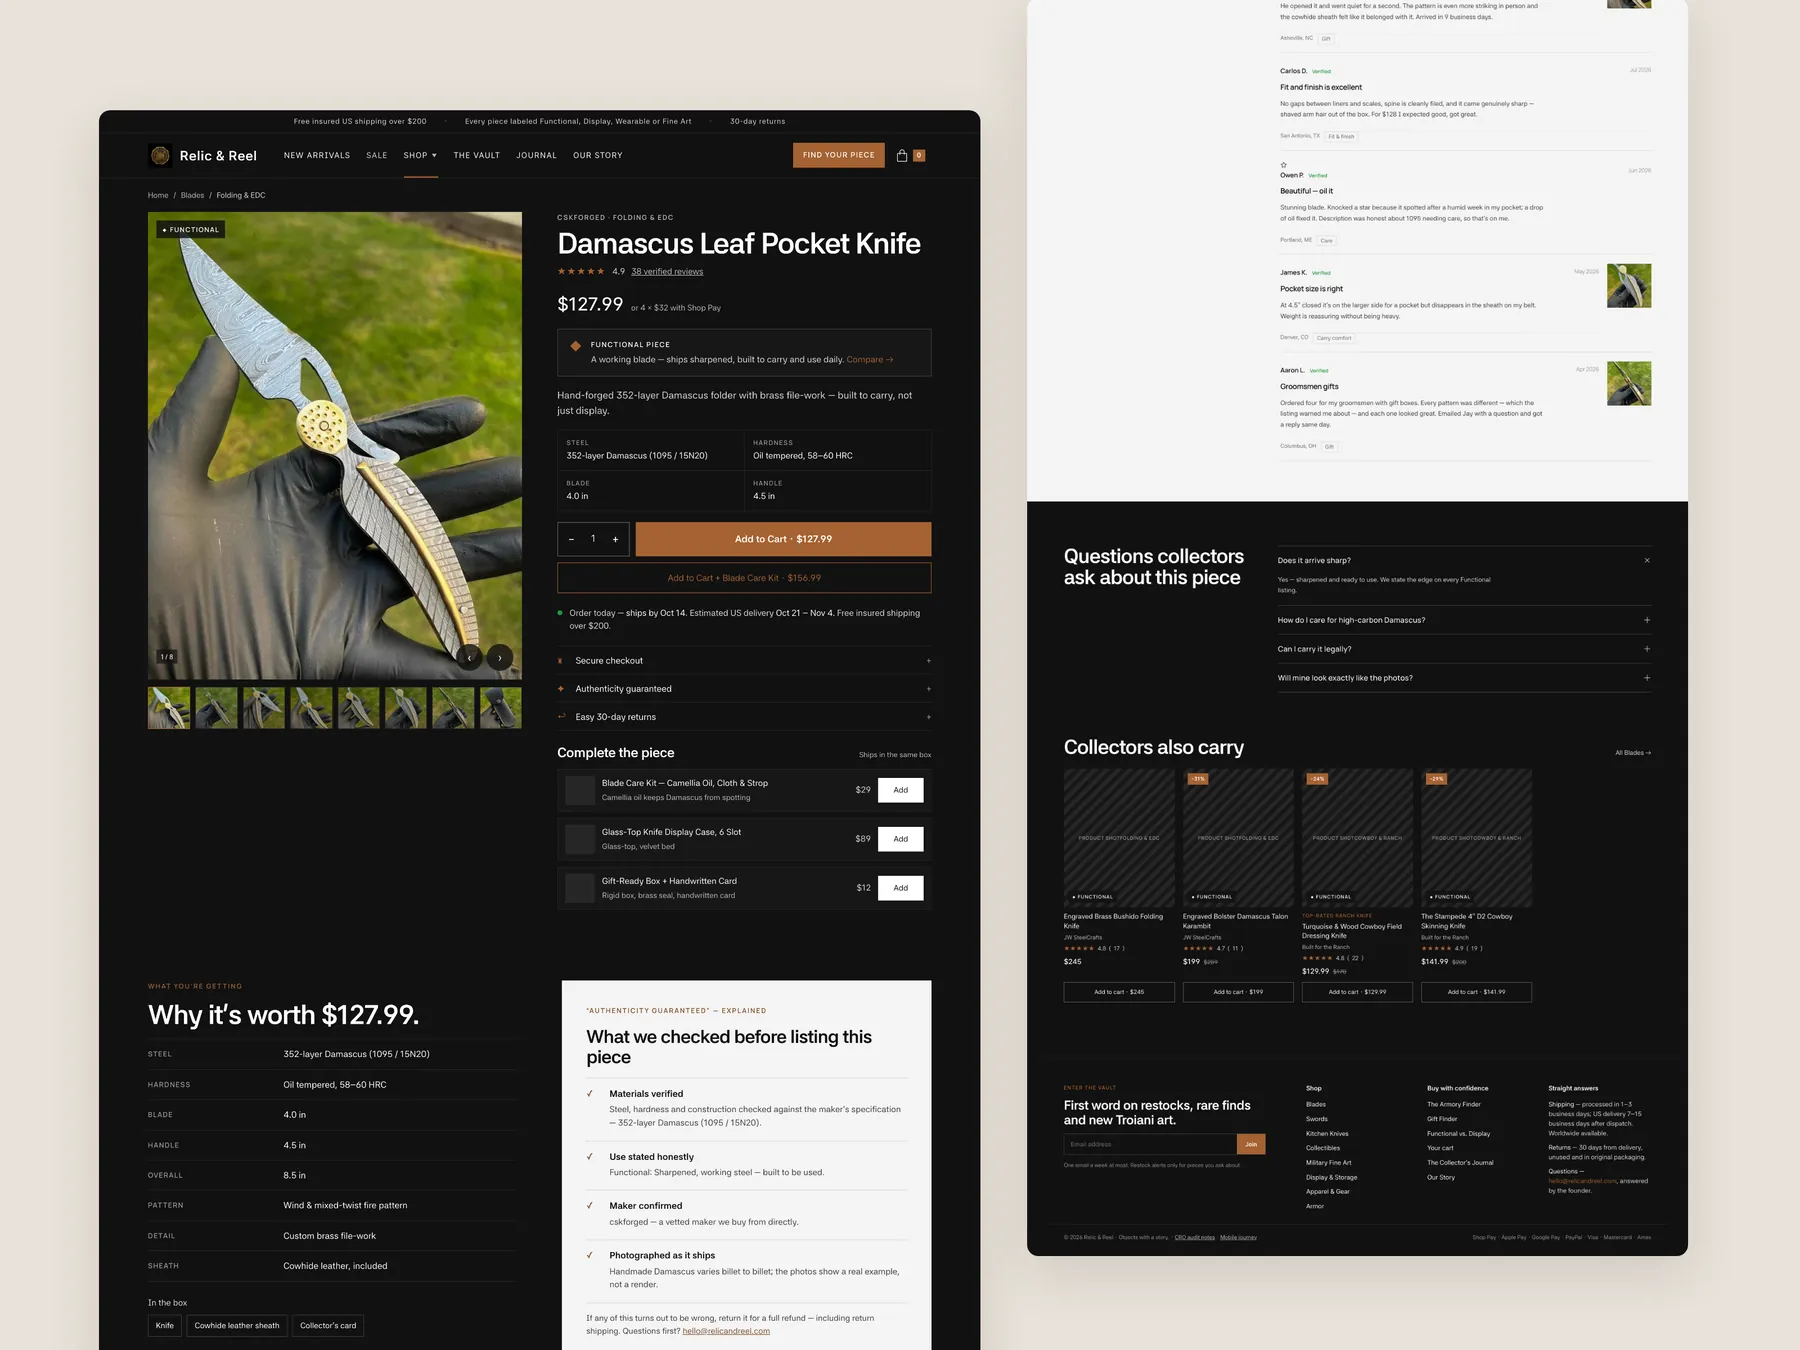Click the Relic & Reel logo emblem

point(160,155)
